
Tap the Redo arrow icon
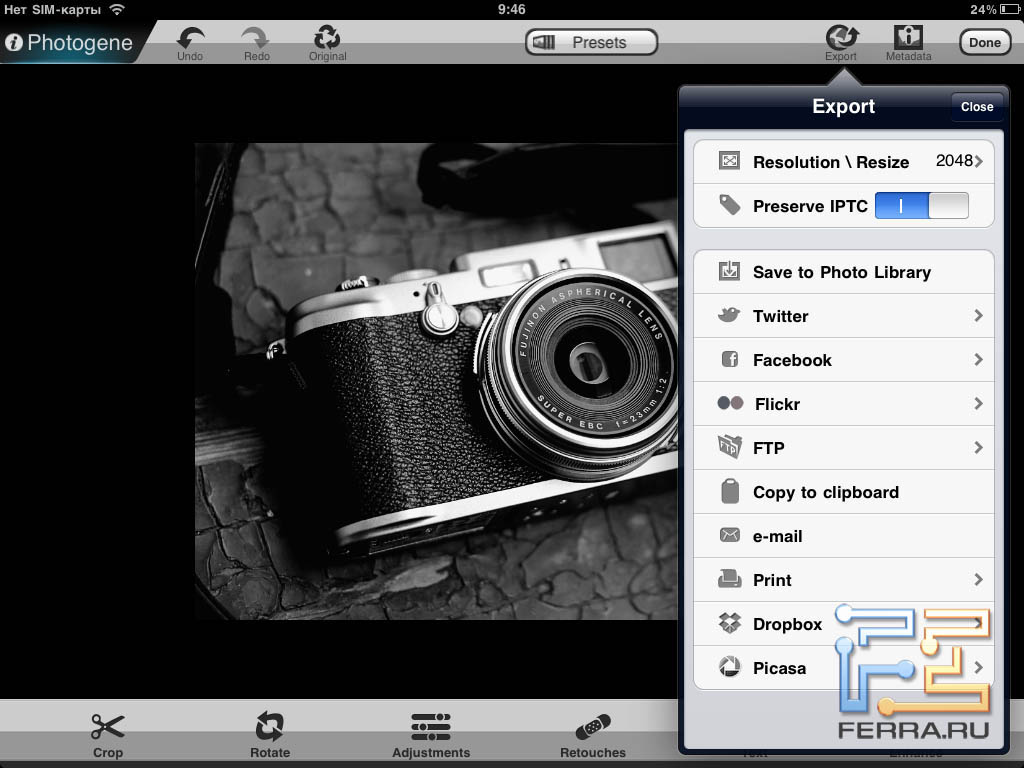256,38
